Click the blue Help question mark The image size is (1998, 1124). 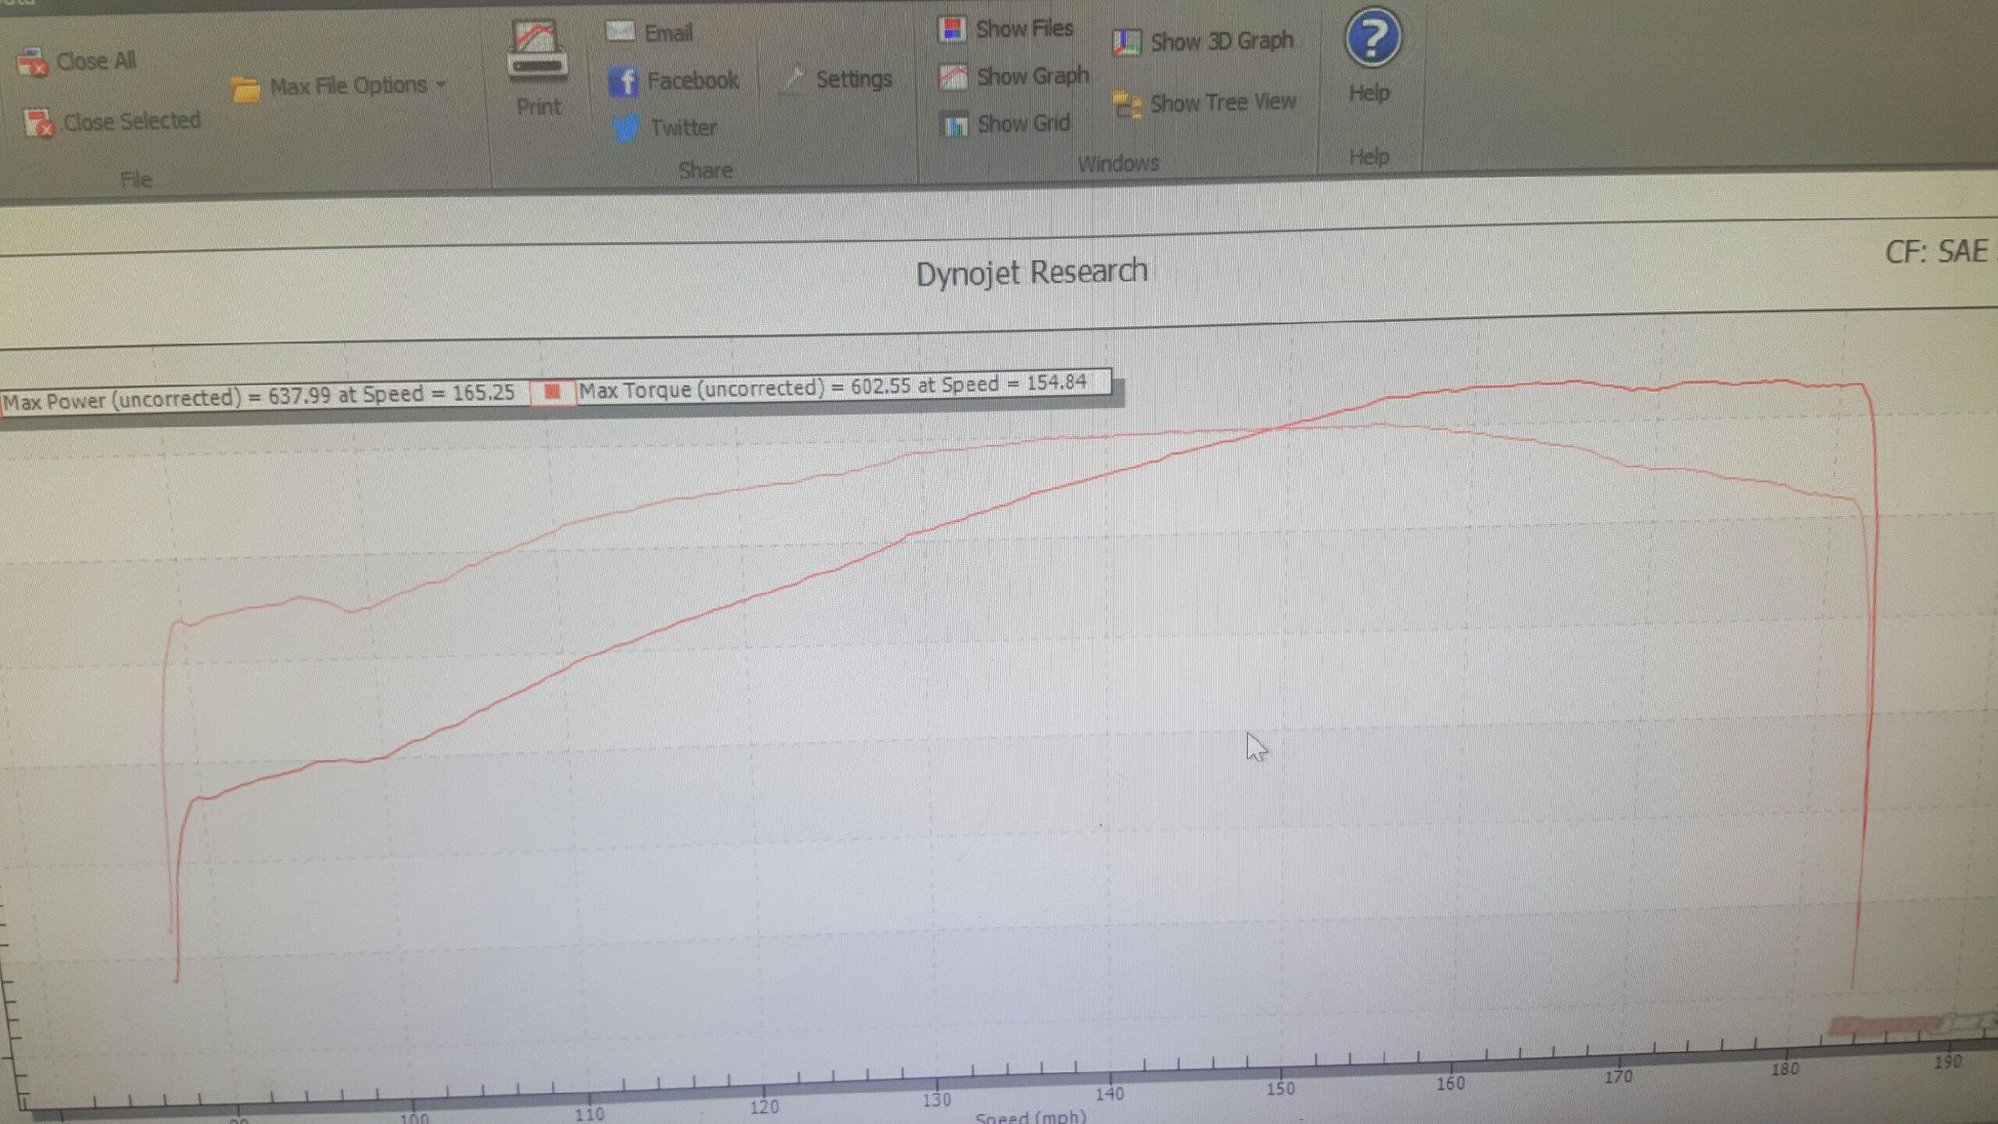click(1373, 39)
